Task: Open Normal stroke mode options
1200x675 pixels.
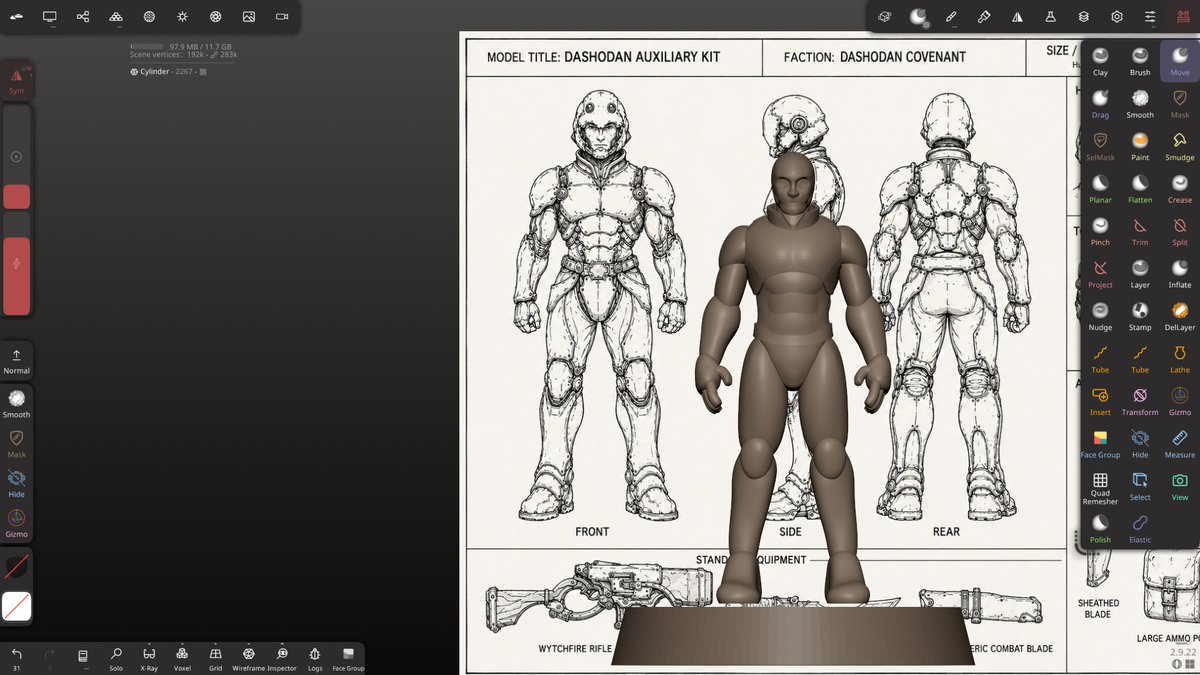Action: (16, 361)
